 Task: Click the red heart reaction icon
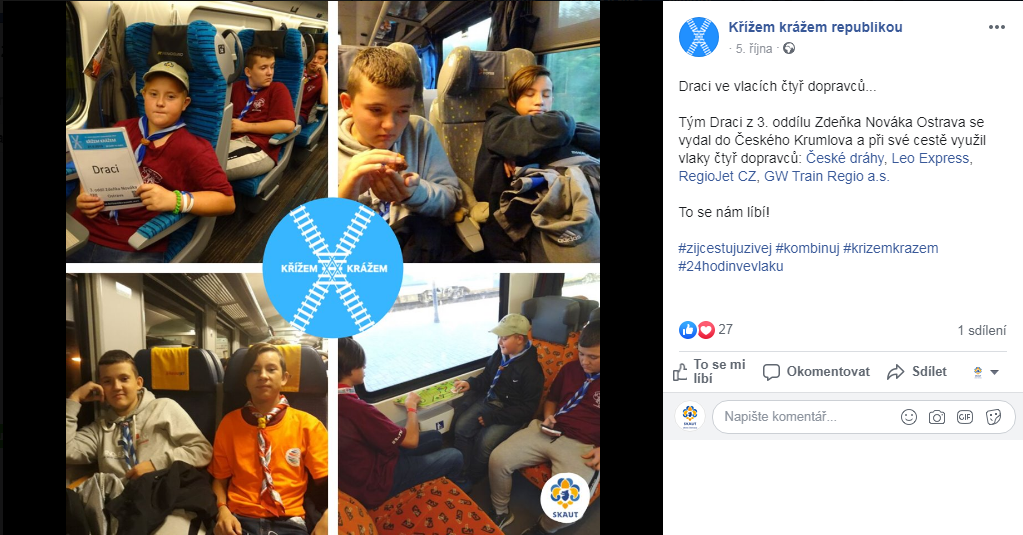point(705,330)
